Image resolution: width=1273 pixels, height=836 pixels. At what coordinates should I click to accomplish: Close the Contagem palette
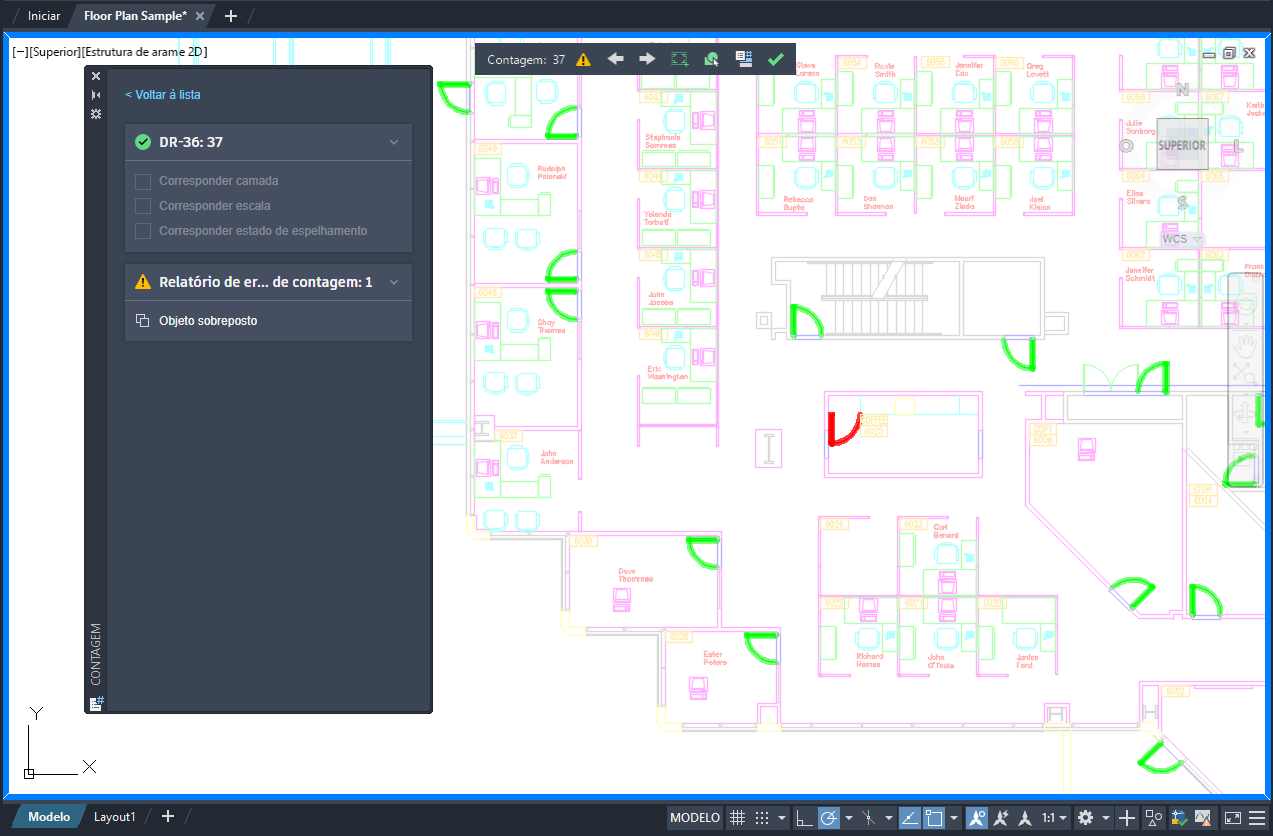[96, 76]
